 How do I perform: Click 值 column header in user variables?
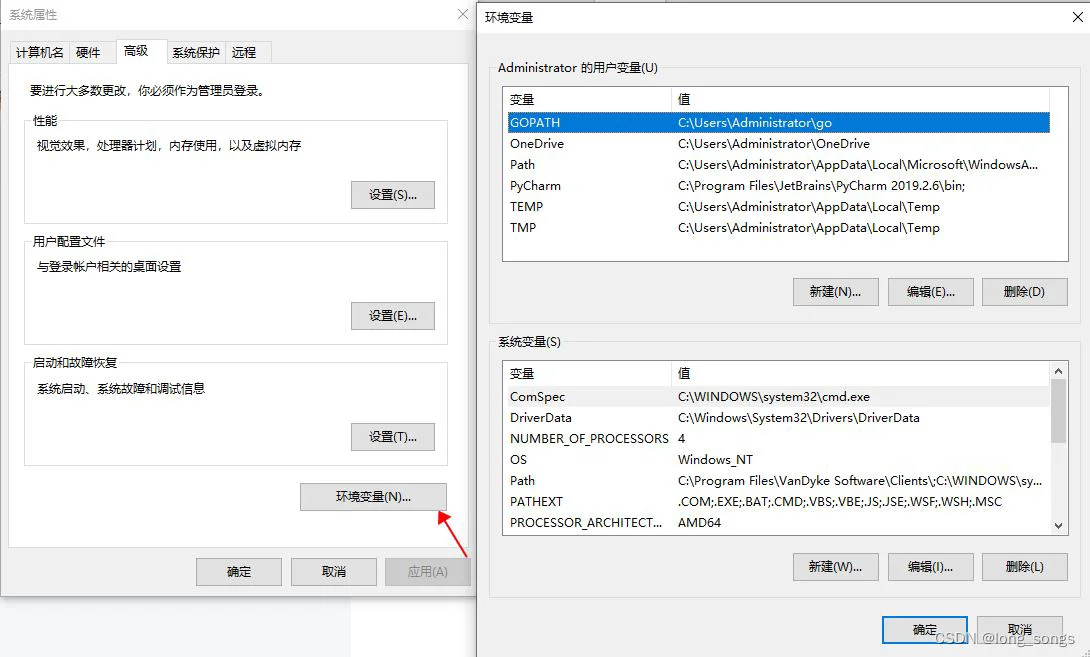pyautogui.click(x=861, y=99)
